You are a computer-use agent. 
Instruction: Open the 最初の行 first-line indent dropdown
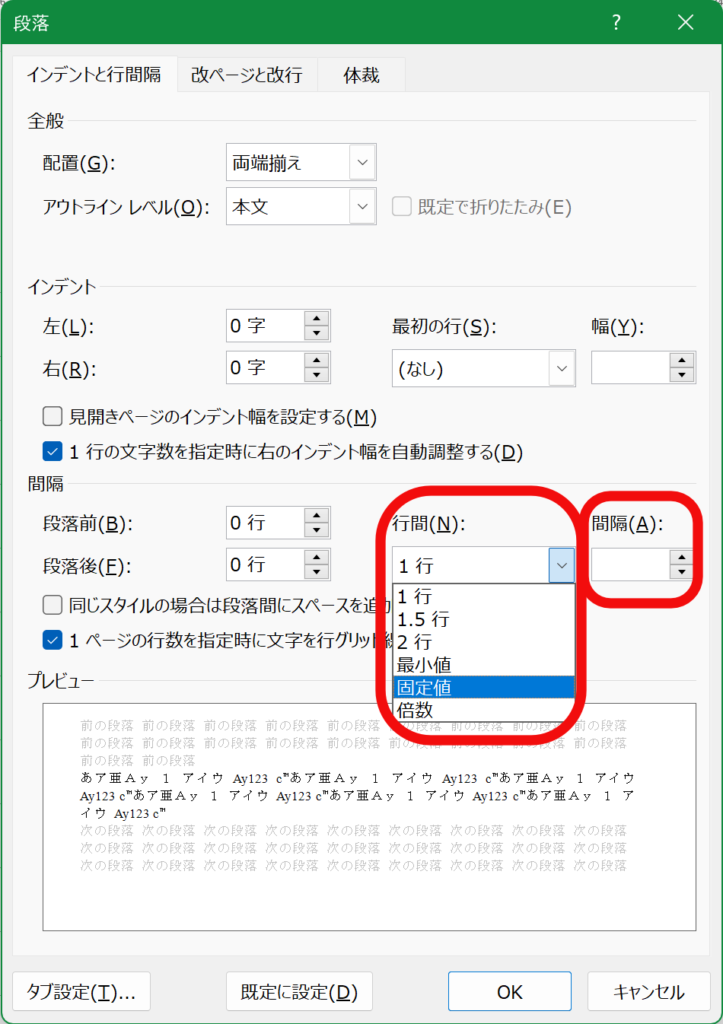tap(561, 369)
